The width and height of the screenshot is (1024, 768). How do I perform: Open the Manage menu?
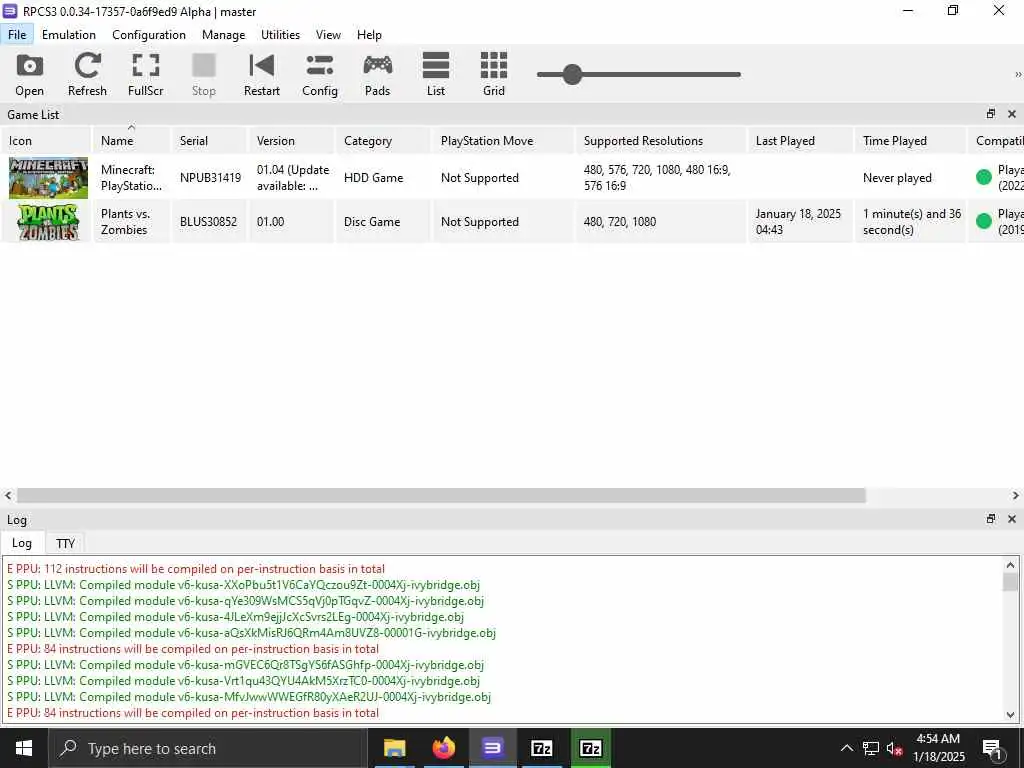click(223, 35)
